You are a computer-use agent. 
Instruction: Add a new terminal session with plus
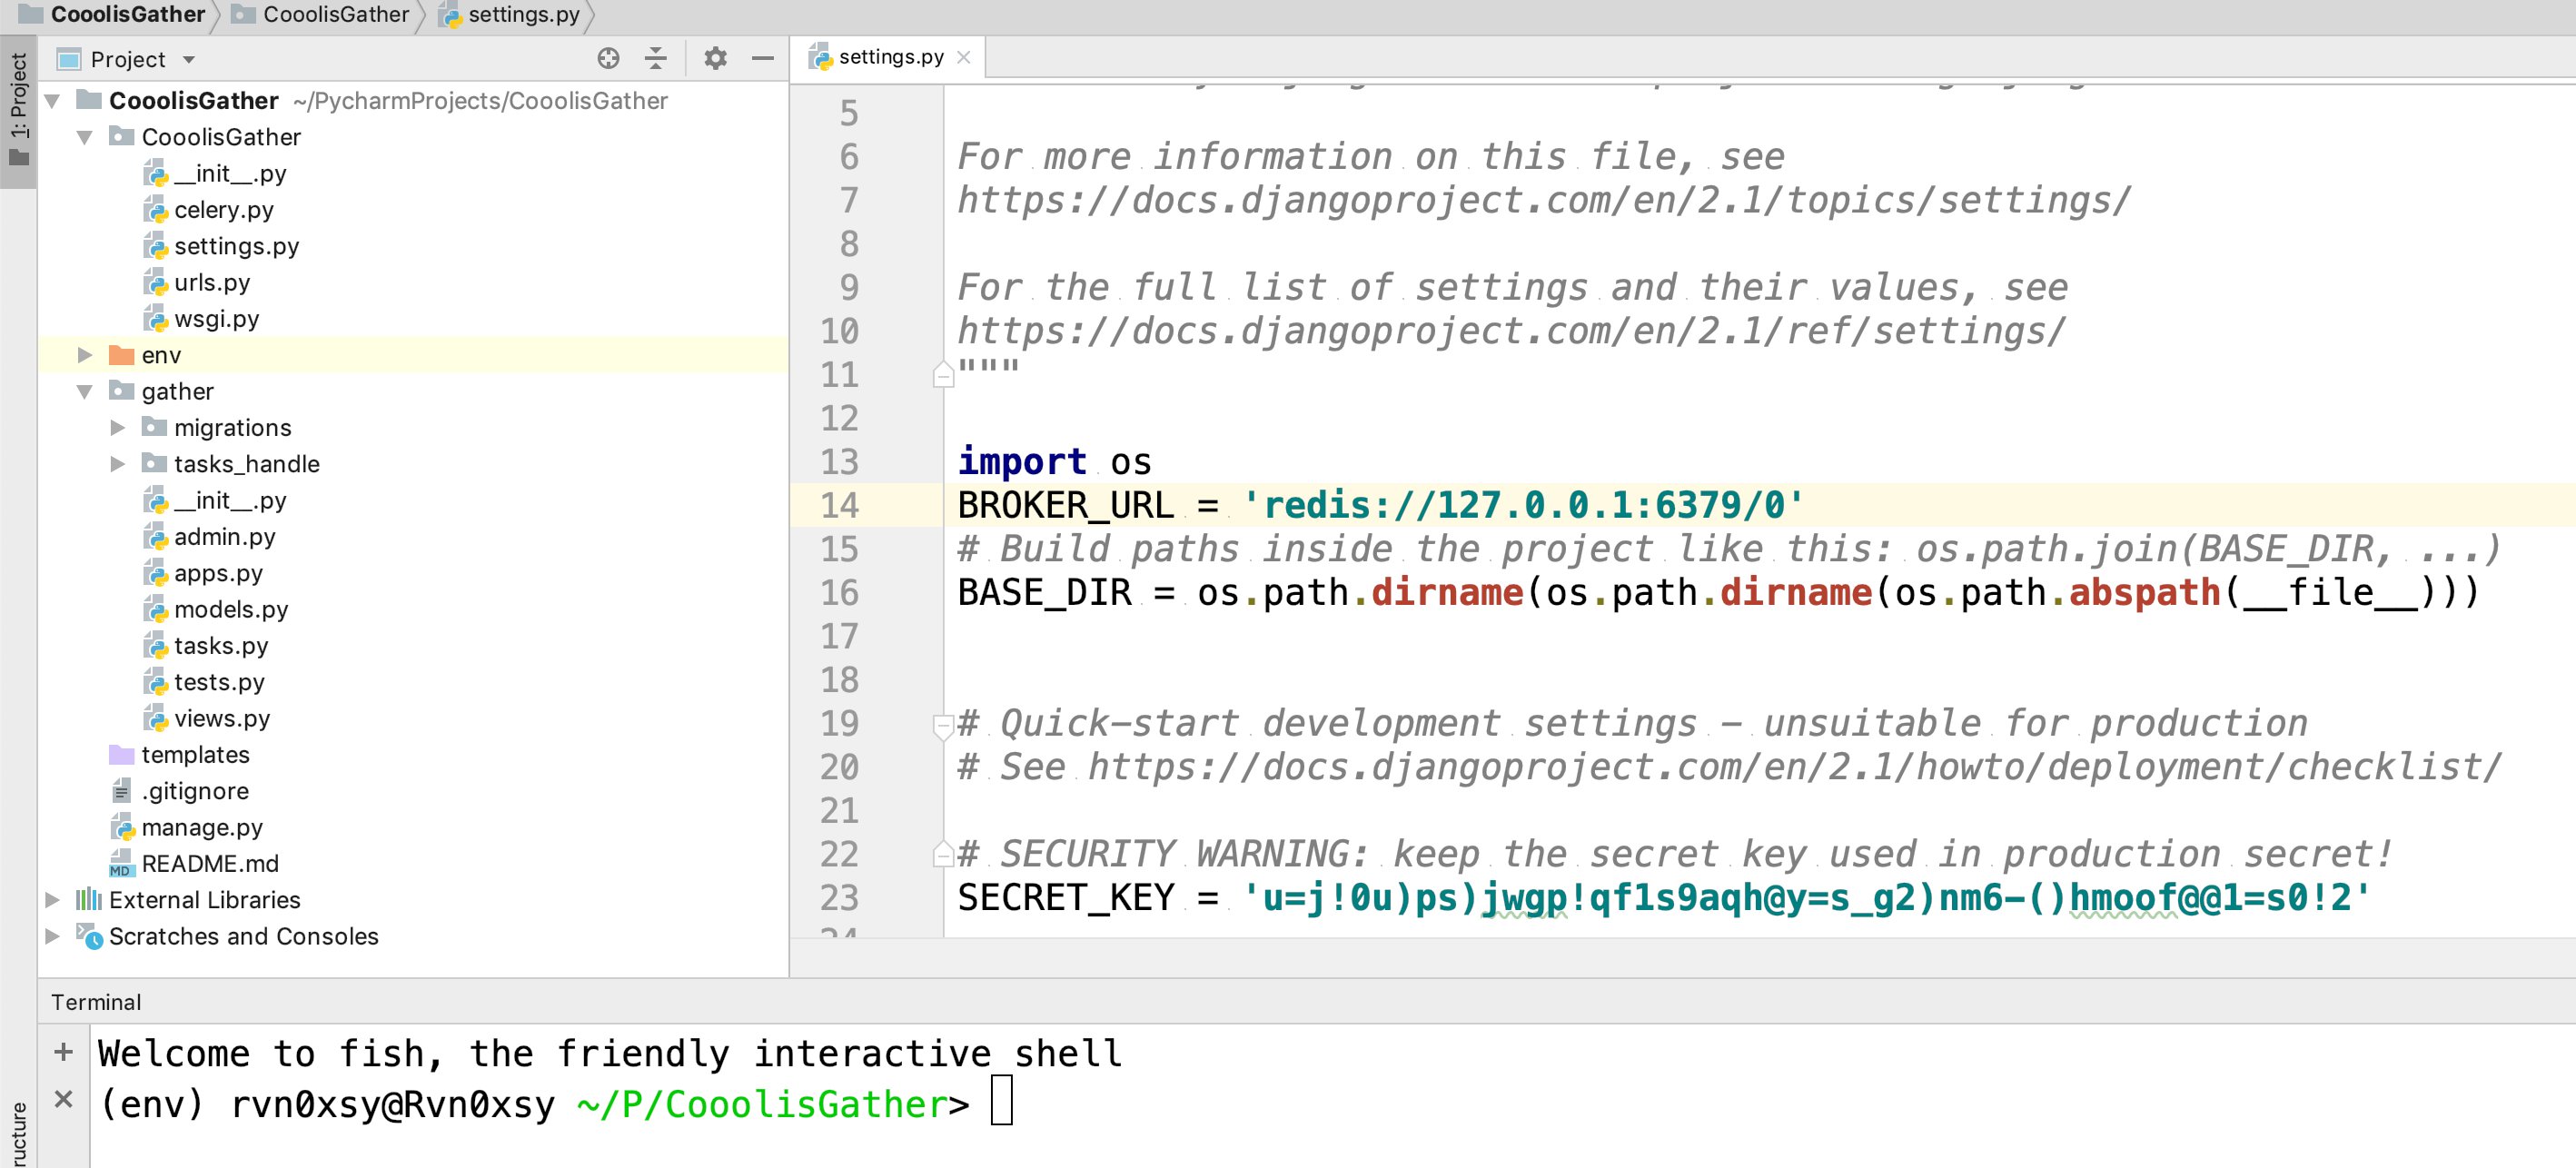[63, 1052]
